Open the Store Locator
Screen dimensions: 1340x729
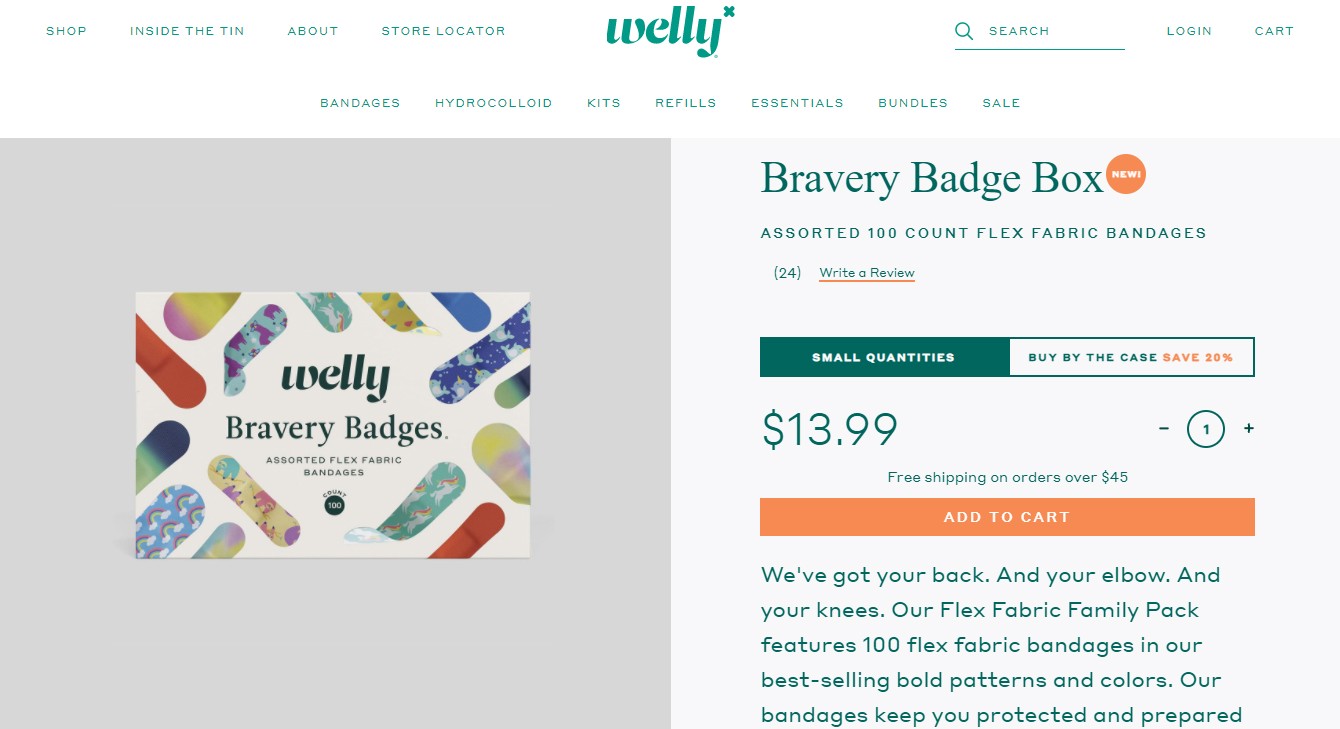point(443,31)
